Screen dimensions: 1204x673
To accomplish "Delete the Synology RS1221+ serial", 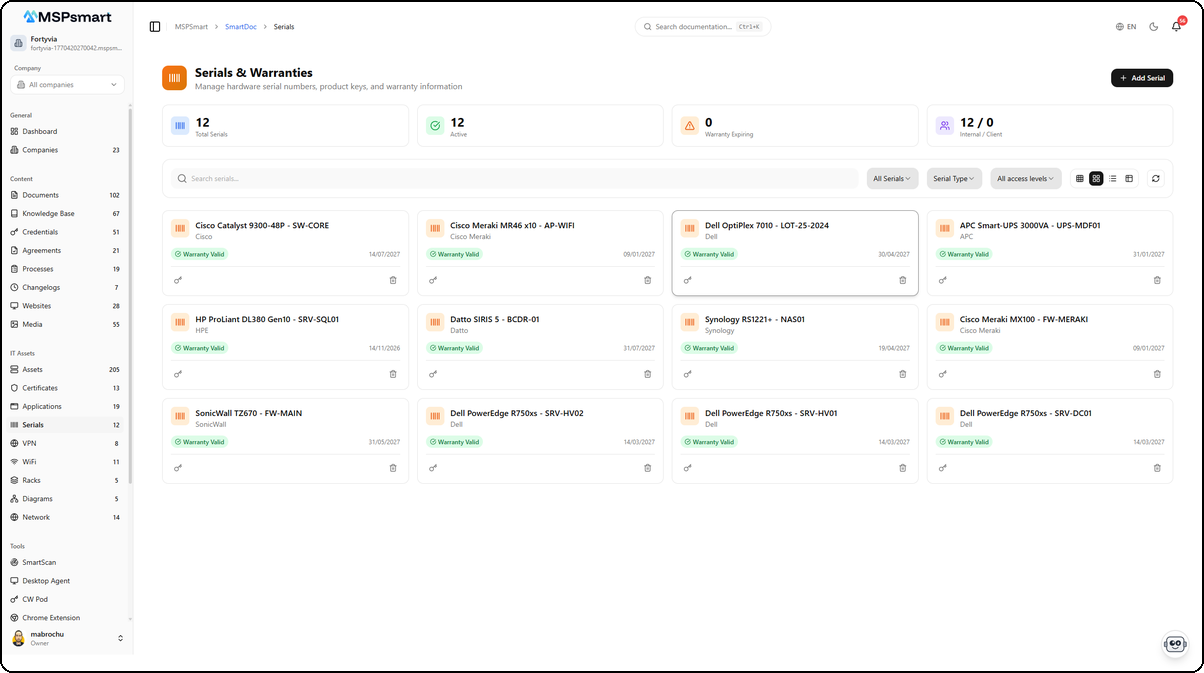I will 902,374.
